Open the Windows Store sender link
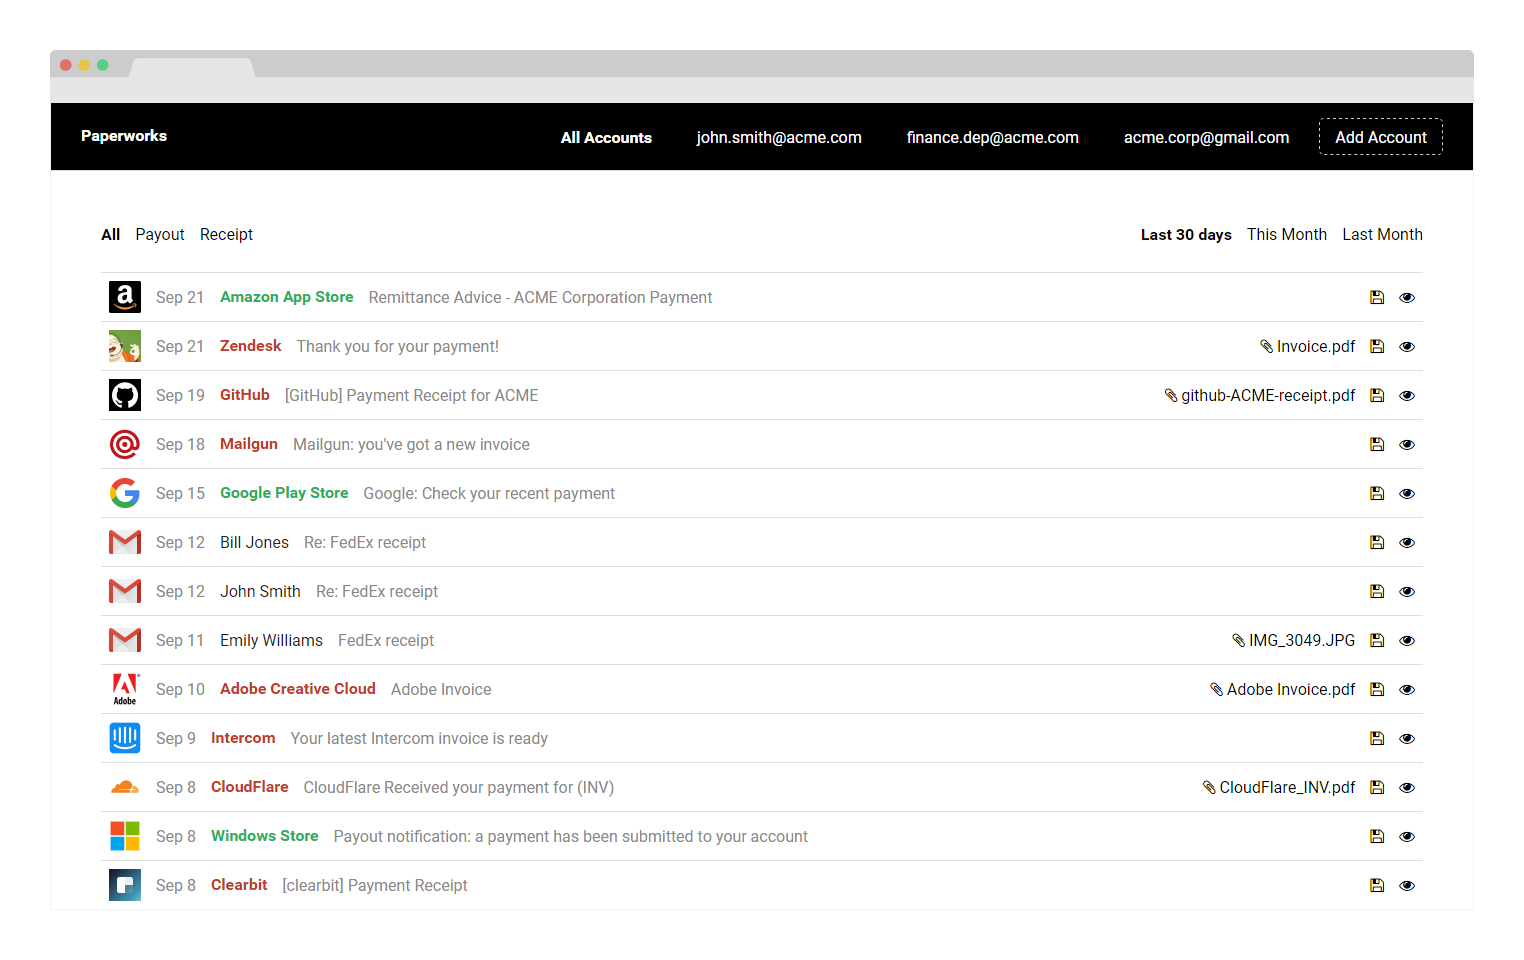This screenshot has width=1524, height=960. [265, 836]
